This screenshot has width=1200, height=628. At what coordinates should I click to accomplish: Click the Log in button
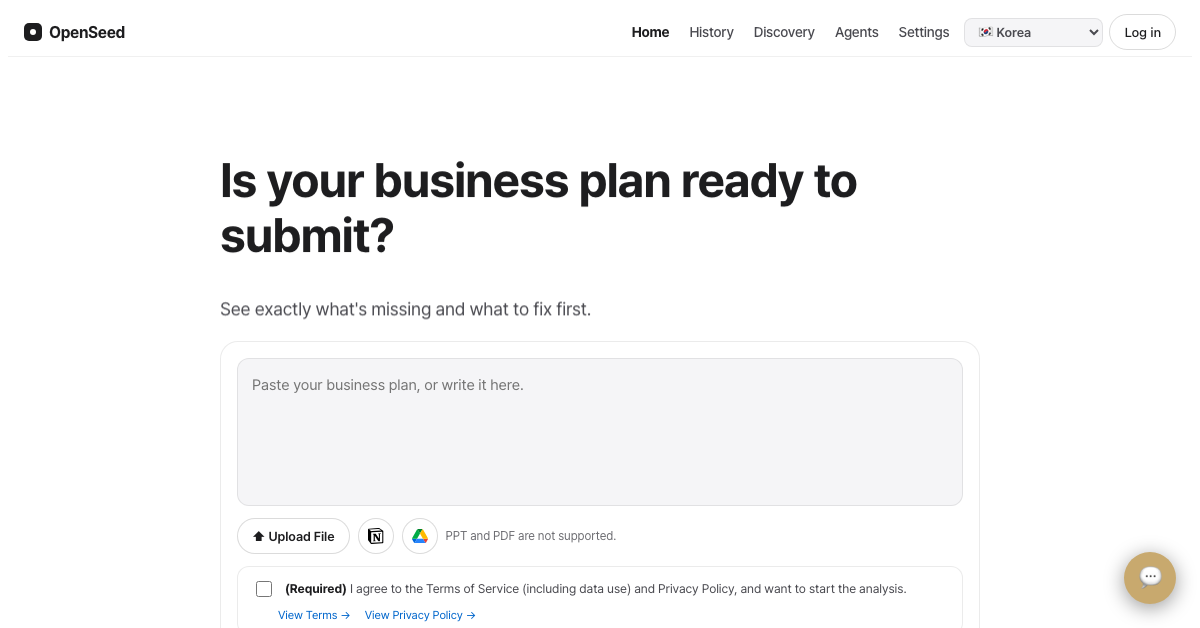click(1142, 32)
